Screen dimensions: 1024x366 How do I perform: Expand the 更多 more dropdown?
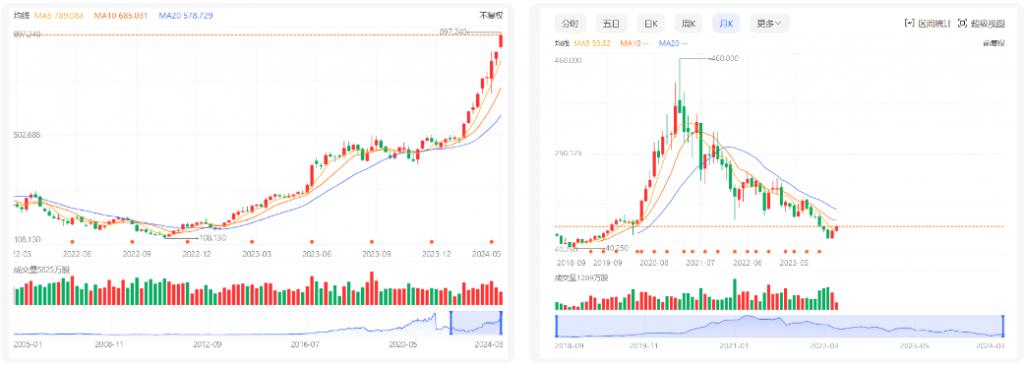coord(769,24)
